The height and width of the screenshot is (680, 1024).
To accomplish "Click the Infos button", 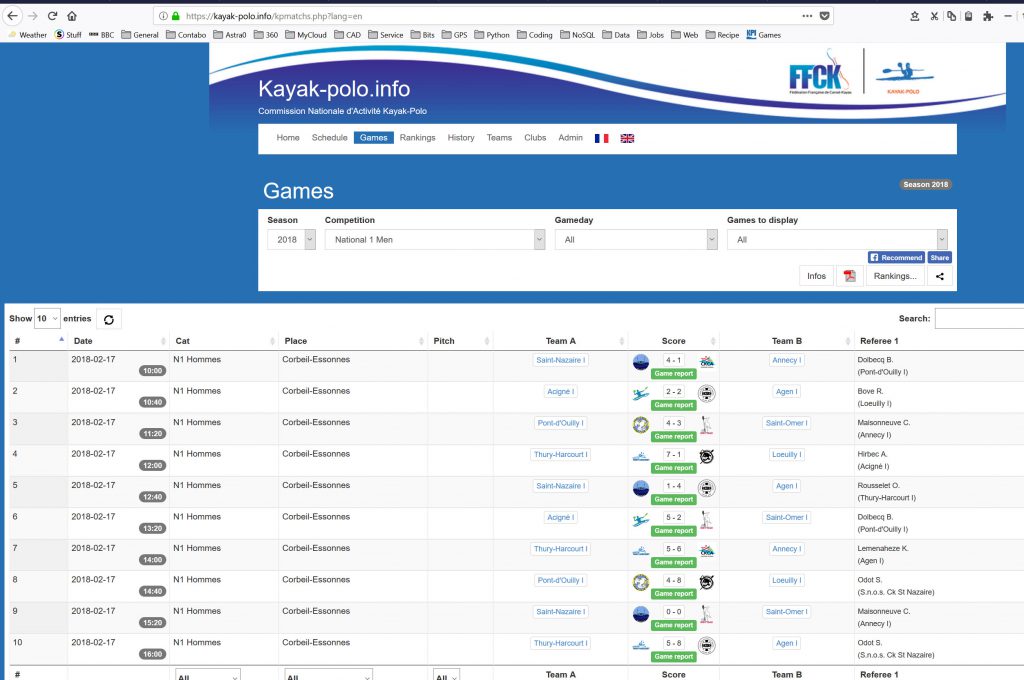I will [x=816, y=276].
